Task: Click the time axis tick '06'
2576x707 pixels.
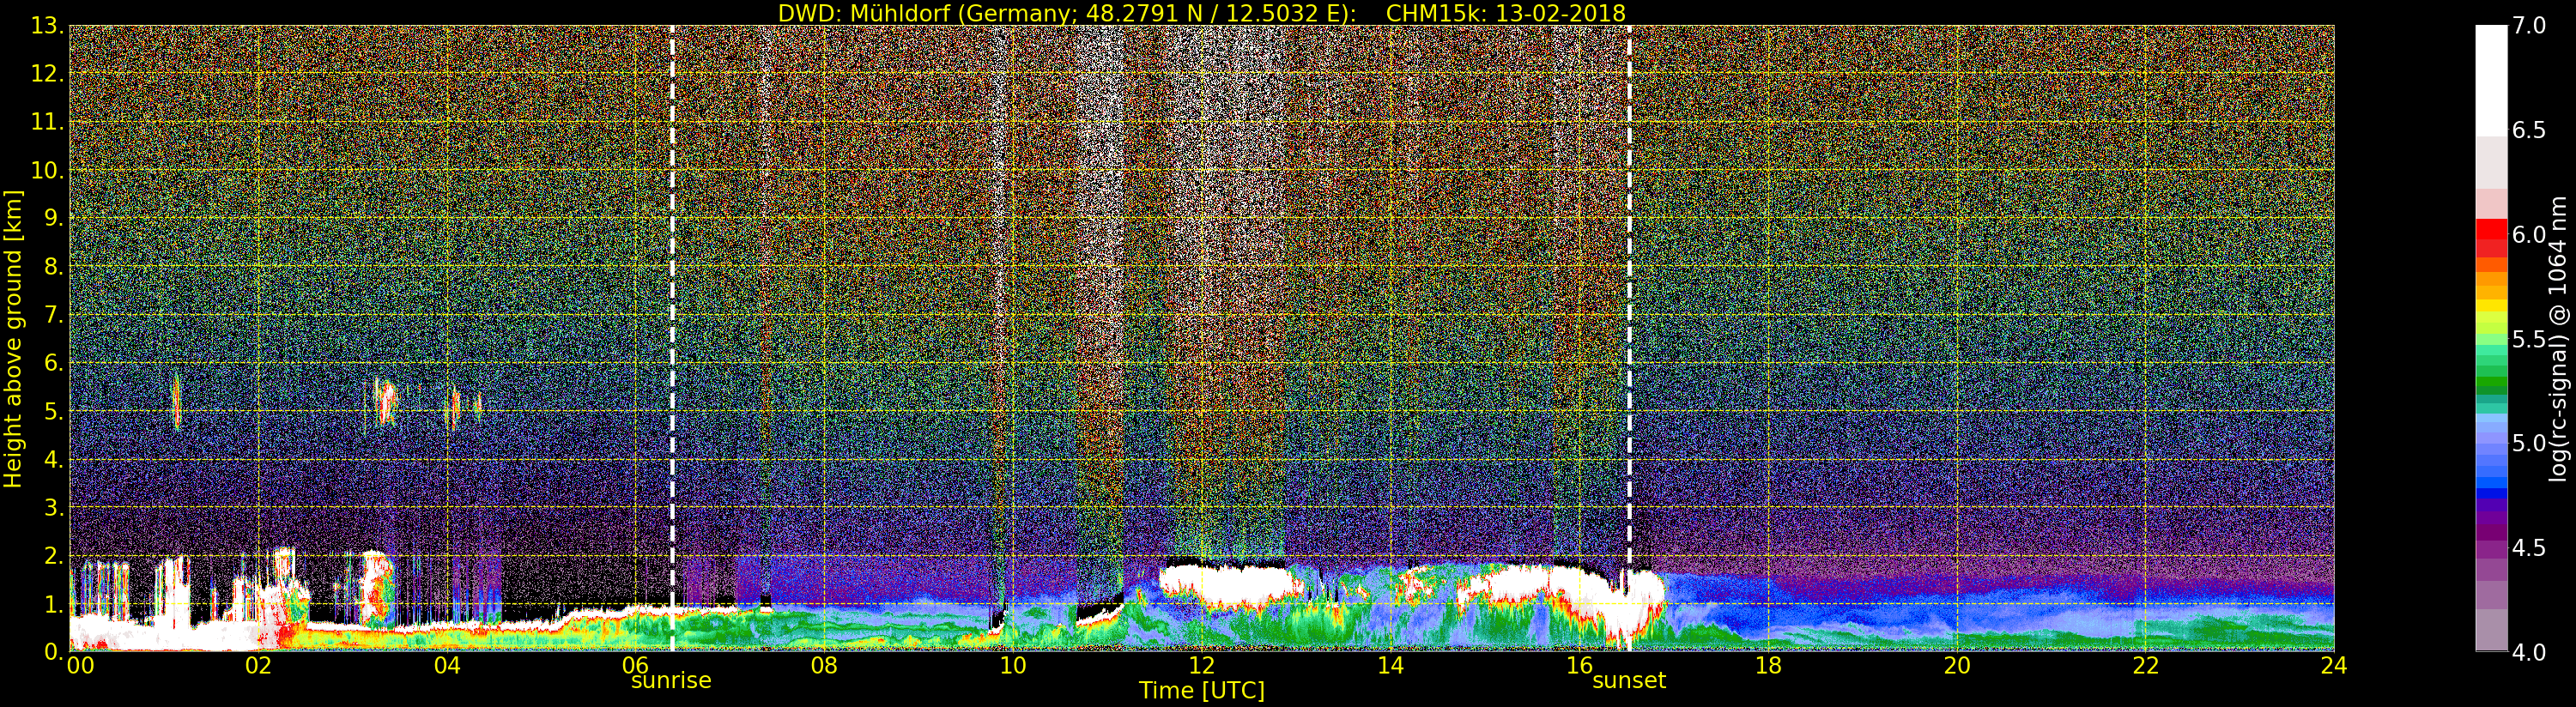Action: point(636,665)
